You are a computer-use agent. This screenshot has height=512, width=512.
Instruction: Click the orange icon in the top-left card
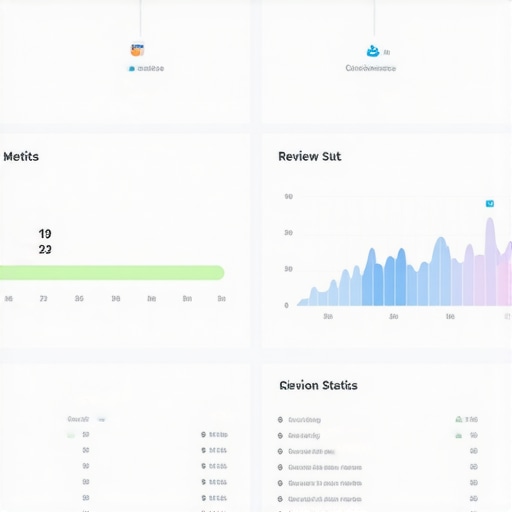click(137, 50)
